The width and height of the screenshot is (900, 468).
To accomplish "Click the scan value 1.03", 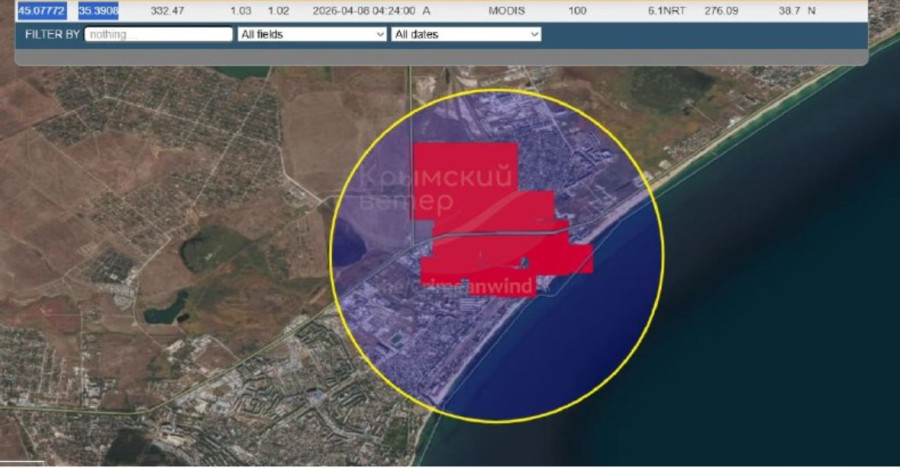I will (x=240, y=10).
